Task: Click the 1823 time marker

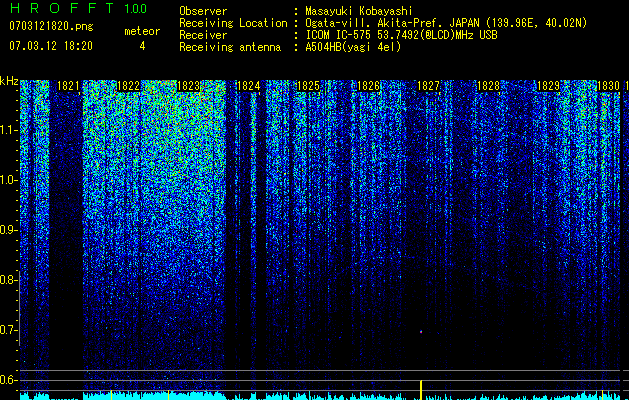Action: point(188,86)
